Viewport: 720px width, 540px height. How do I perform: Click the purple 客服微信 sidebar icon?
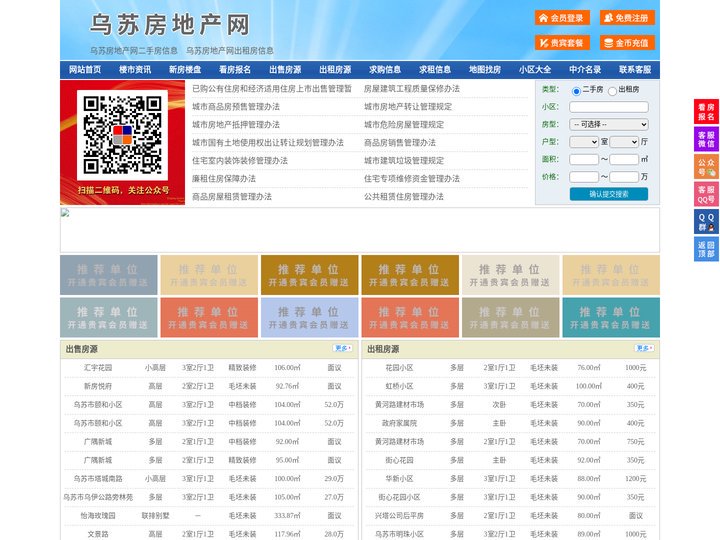point(706,139)
